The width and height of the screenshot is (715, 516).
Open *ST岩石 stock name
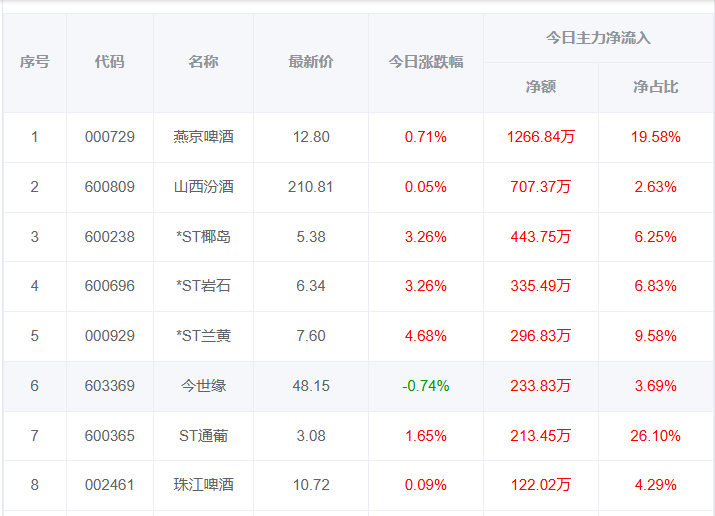(x=203, y=286)
